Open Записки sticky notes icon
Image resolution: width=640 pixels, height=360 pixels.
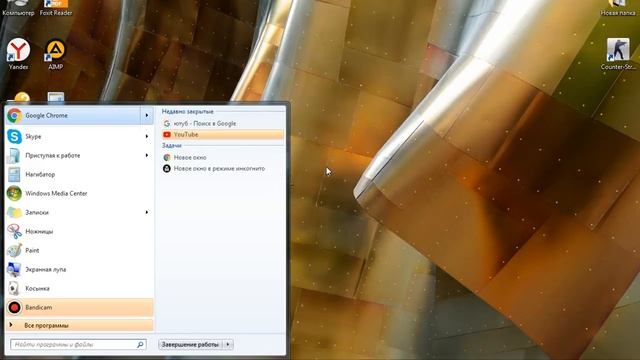14,213
